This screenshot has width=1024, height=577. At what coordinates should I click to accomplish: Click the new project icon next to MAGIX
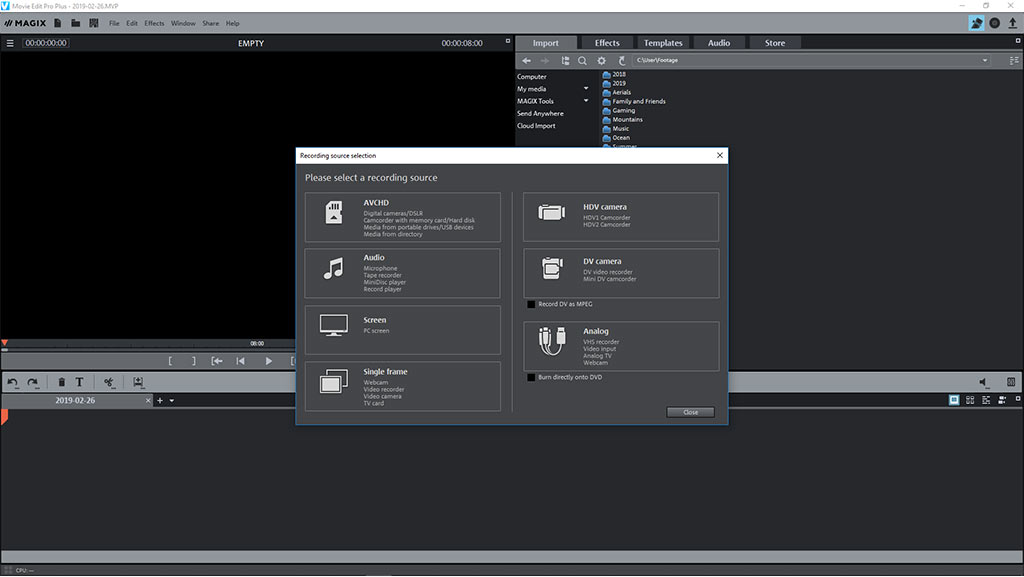click(x=57, y=23)
